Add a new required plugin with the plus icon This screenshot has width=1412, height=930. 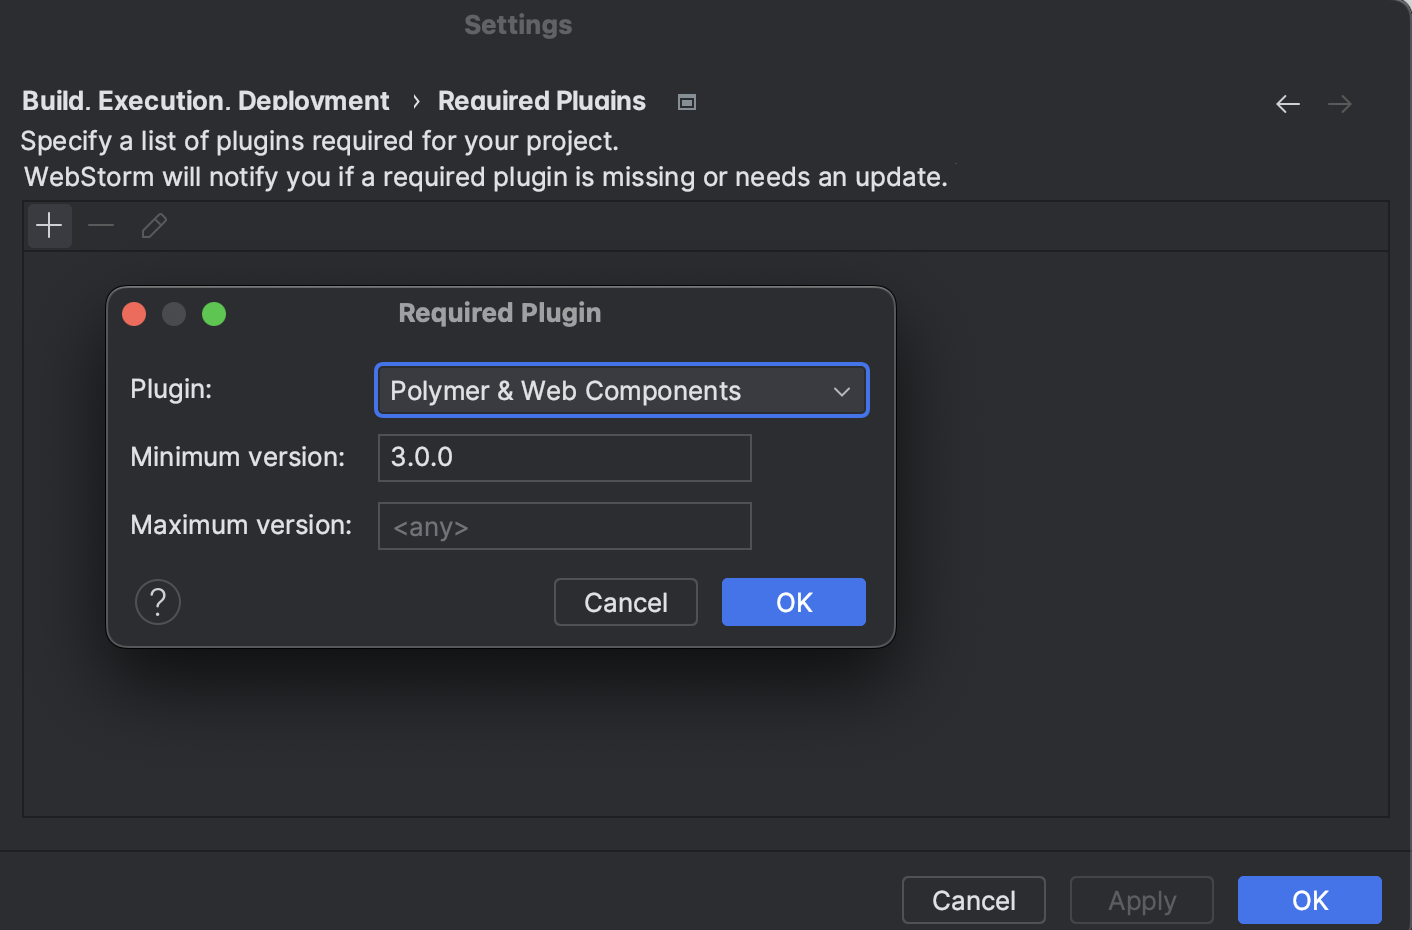[48, 226]
